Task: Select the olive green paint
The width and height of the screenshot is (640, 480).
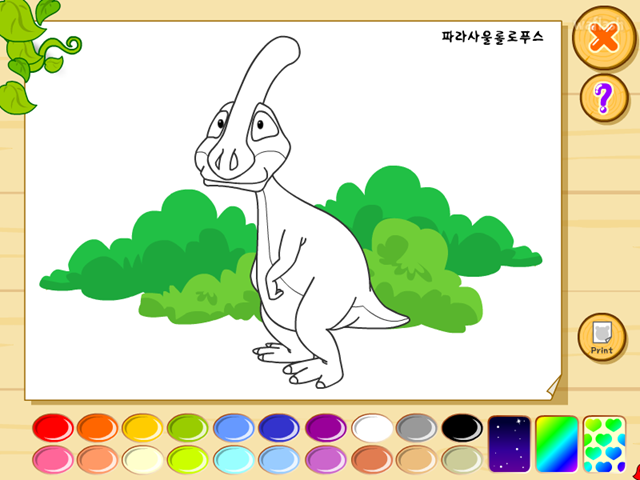Action: [188, 428]
